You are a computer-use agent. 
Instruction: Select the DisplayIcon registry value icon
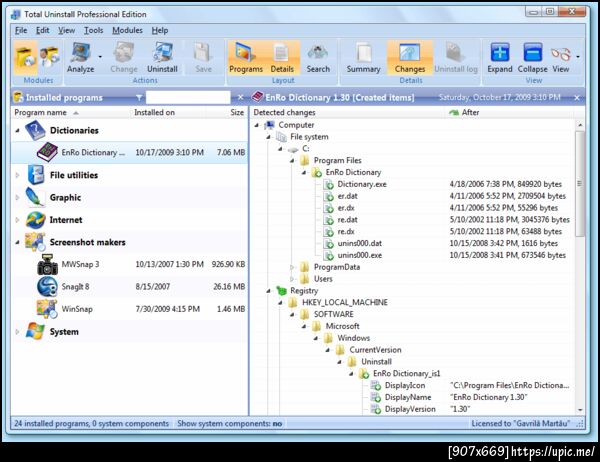pos(376,386)
